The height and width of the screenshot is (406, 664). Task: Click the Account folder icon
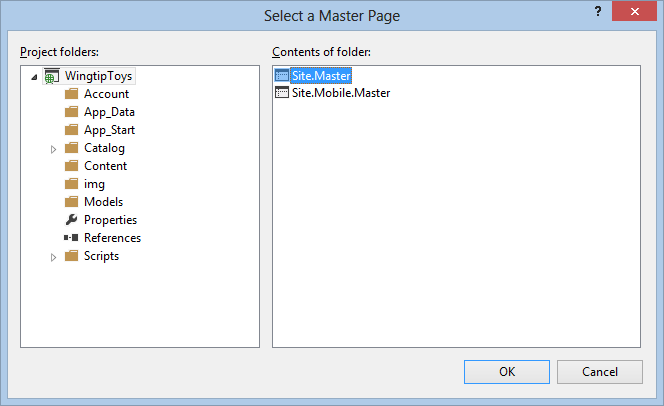(x=71, y=94)
